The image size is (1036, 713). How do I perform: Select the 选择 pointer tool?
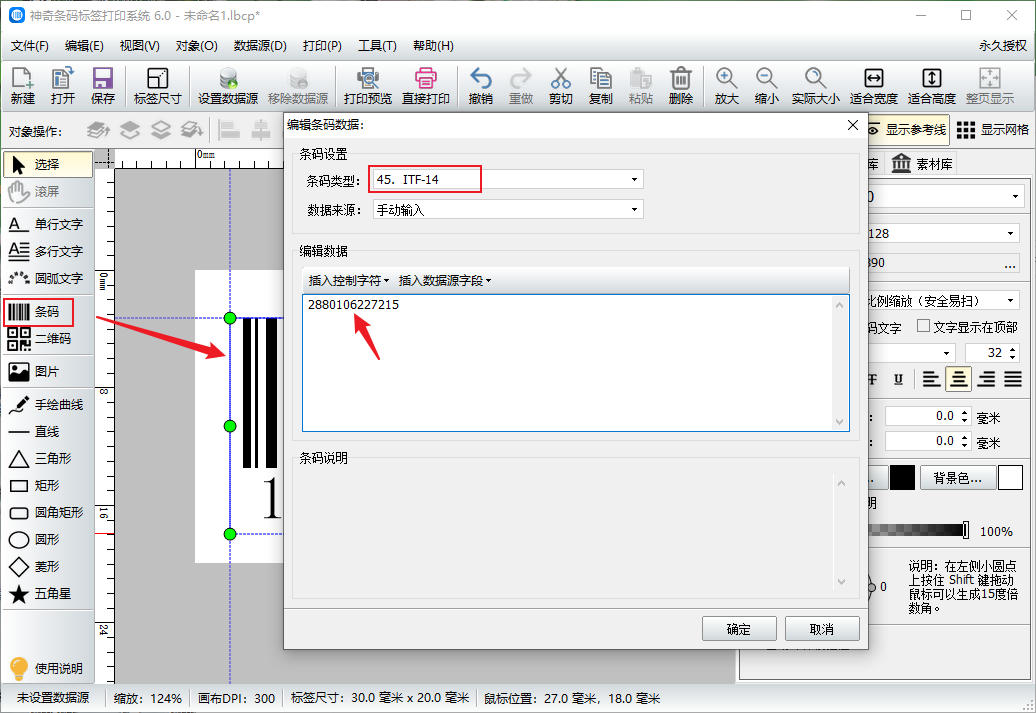tap(48, 165)
